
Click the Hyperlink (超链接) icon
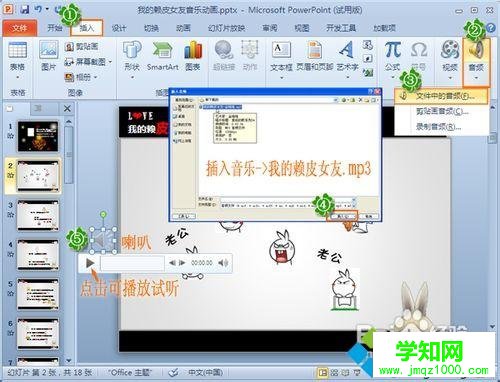click(x=223, y=50)
